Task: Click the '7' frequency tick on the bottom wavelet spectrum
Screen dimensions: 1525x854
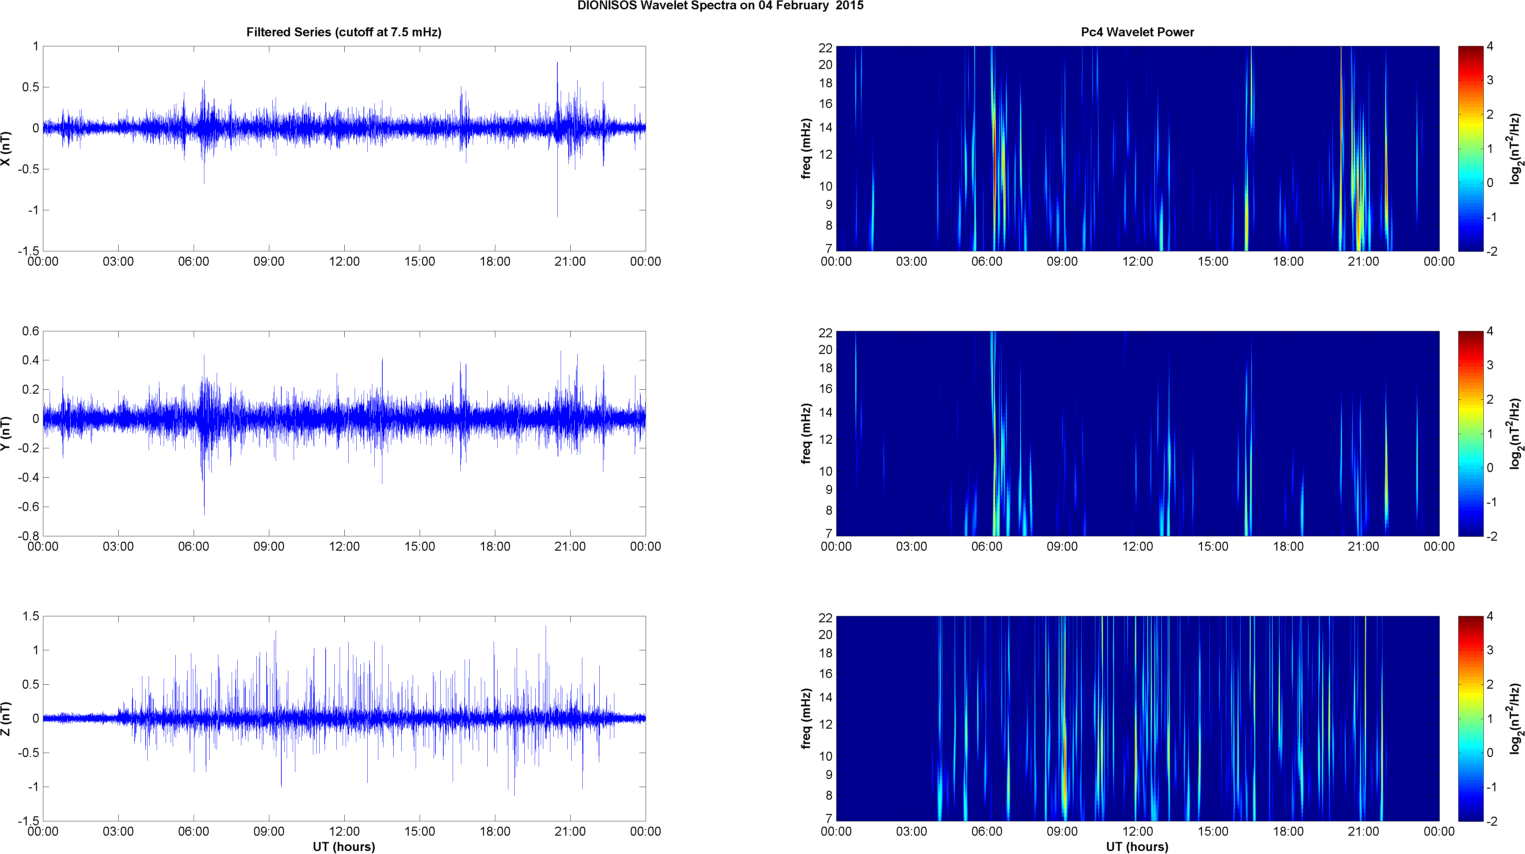Action: [x=829, y=818]
